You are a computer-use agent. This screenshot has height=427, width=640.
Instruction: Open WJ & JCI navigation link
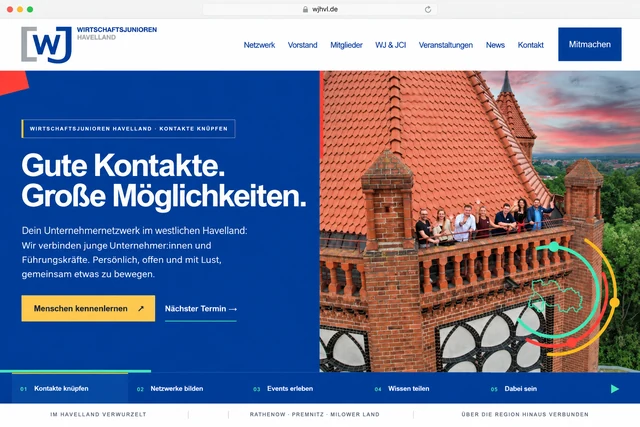[391, 45]
